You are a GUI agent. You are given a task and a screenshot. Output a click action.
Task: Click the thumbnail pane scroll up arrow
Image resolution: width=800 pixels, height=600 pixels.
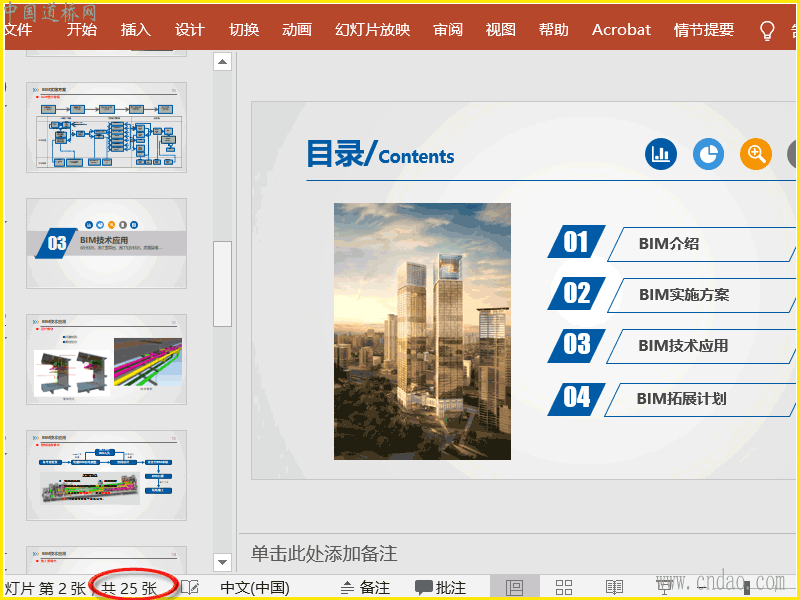222,62
